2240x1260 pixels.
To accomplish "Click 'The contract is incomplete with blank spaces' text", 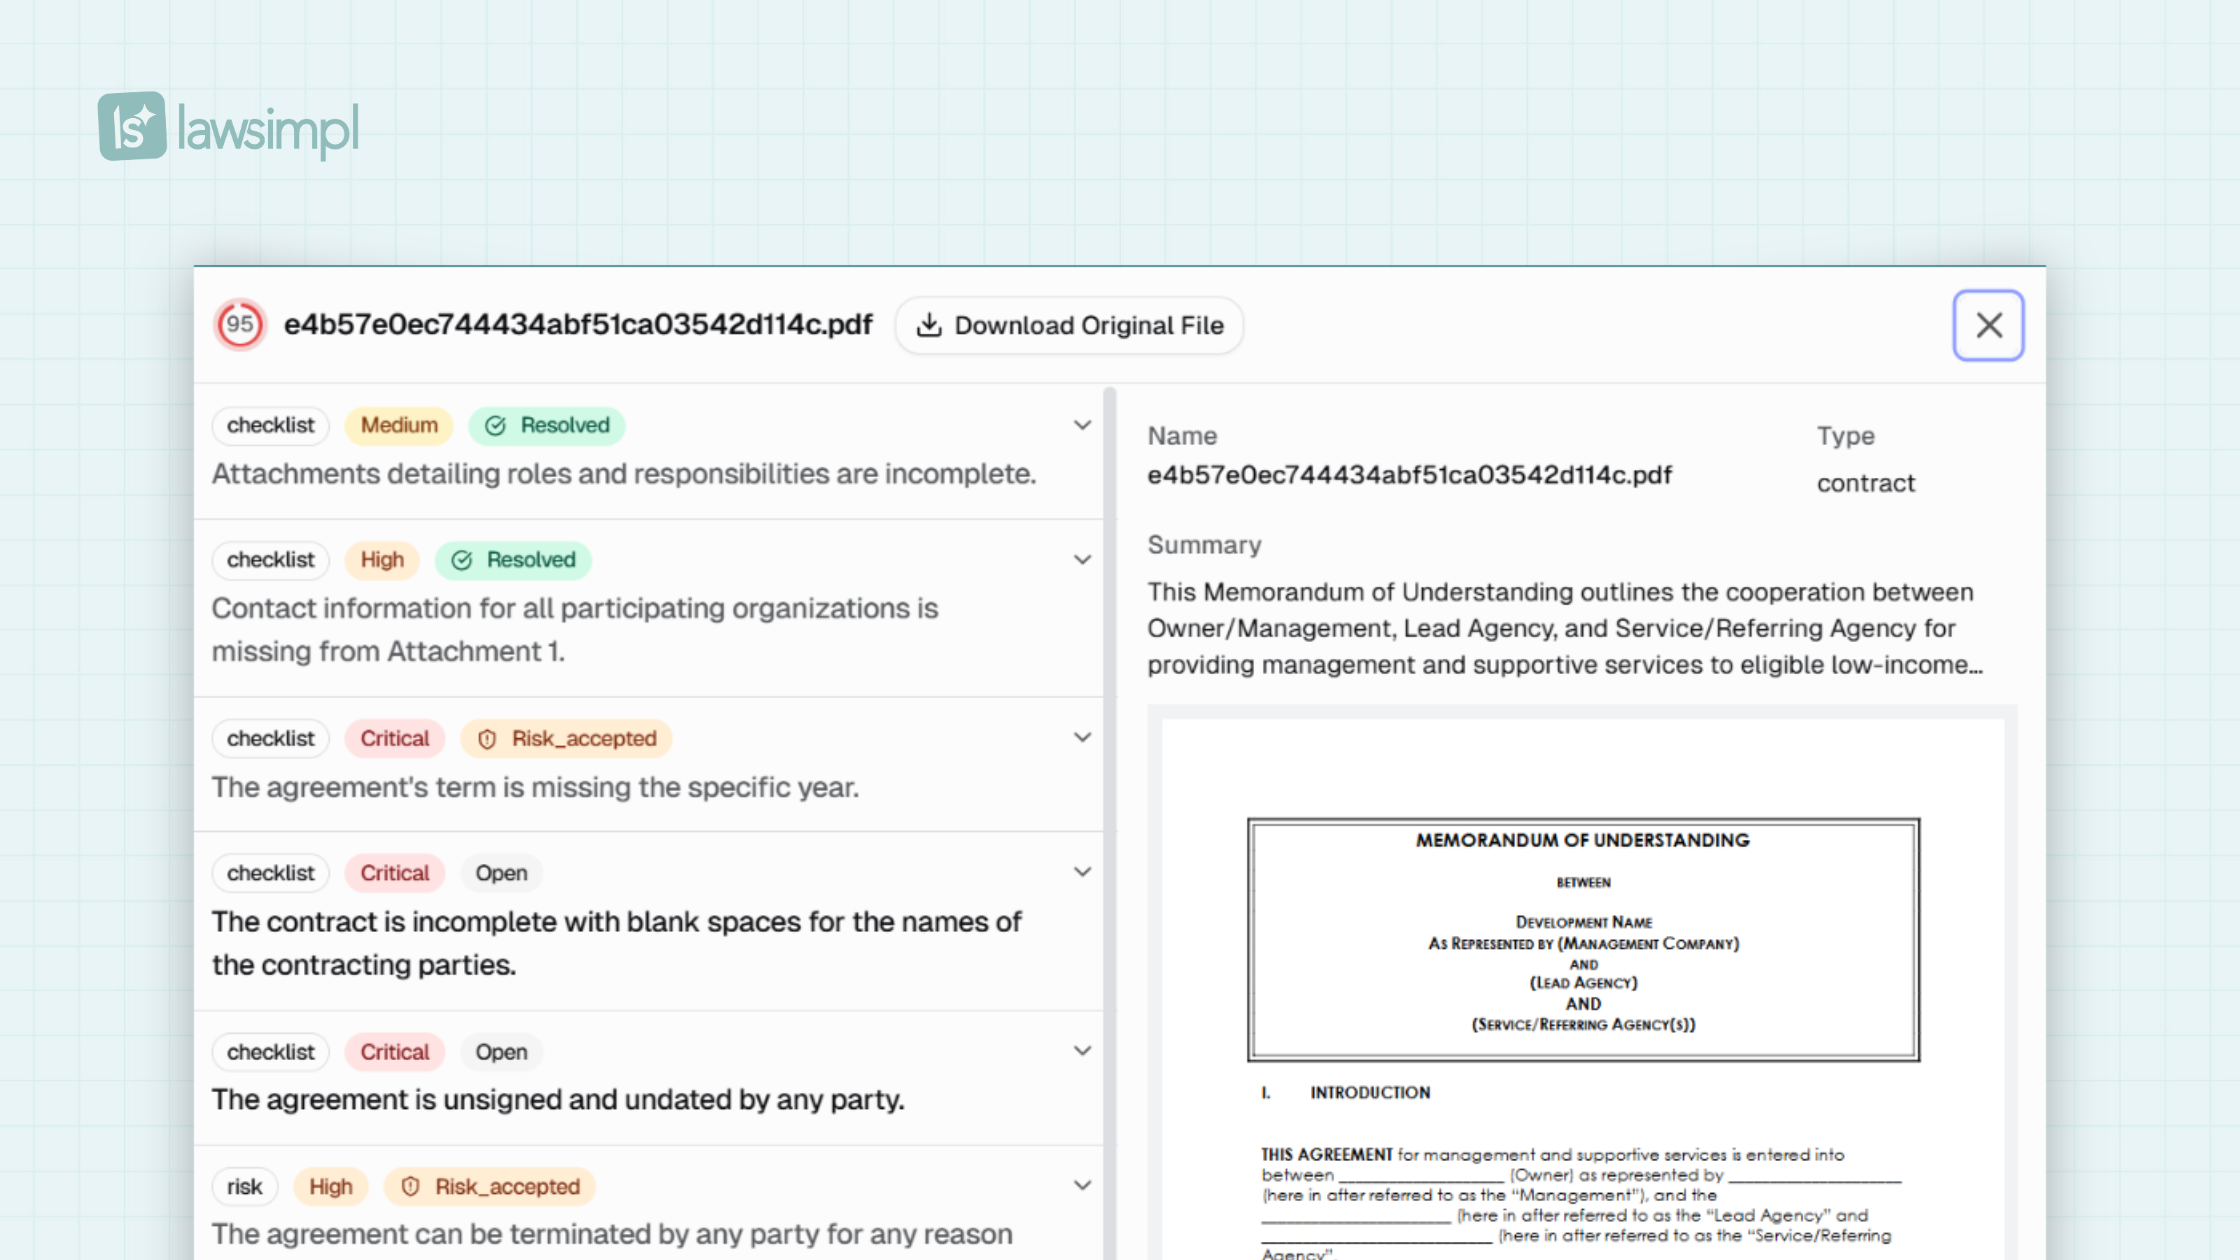I will pyautogui.click(x=617, y=943).
